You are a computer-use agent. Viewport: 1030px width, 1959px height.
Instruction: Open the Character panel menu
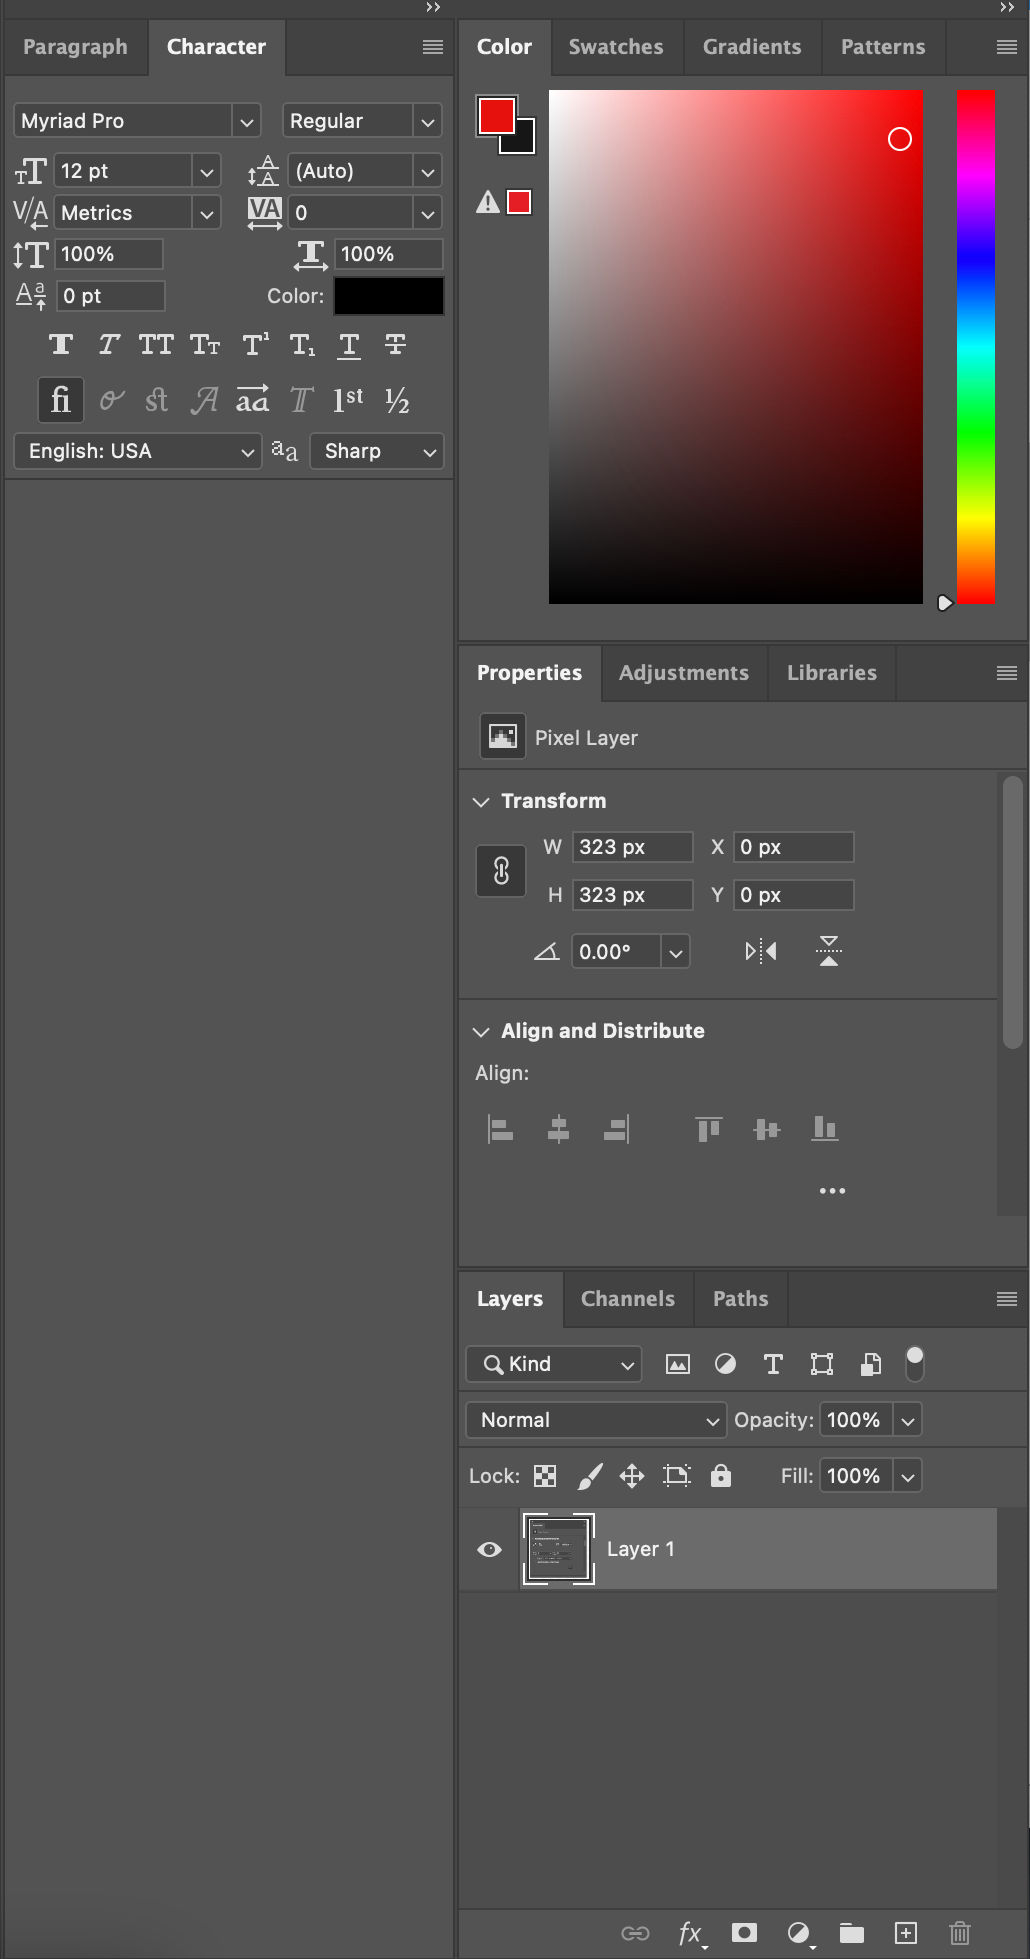433,47
